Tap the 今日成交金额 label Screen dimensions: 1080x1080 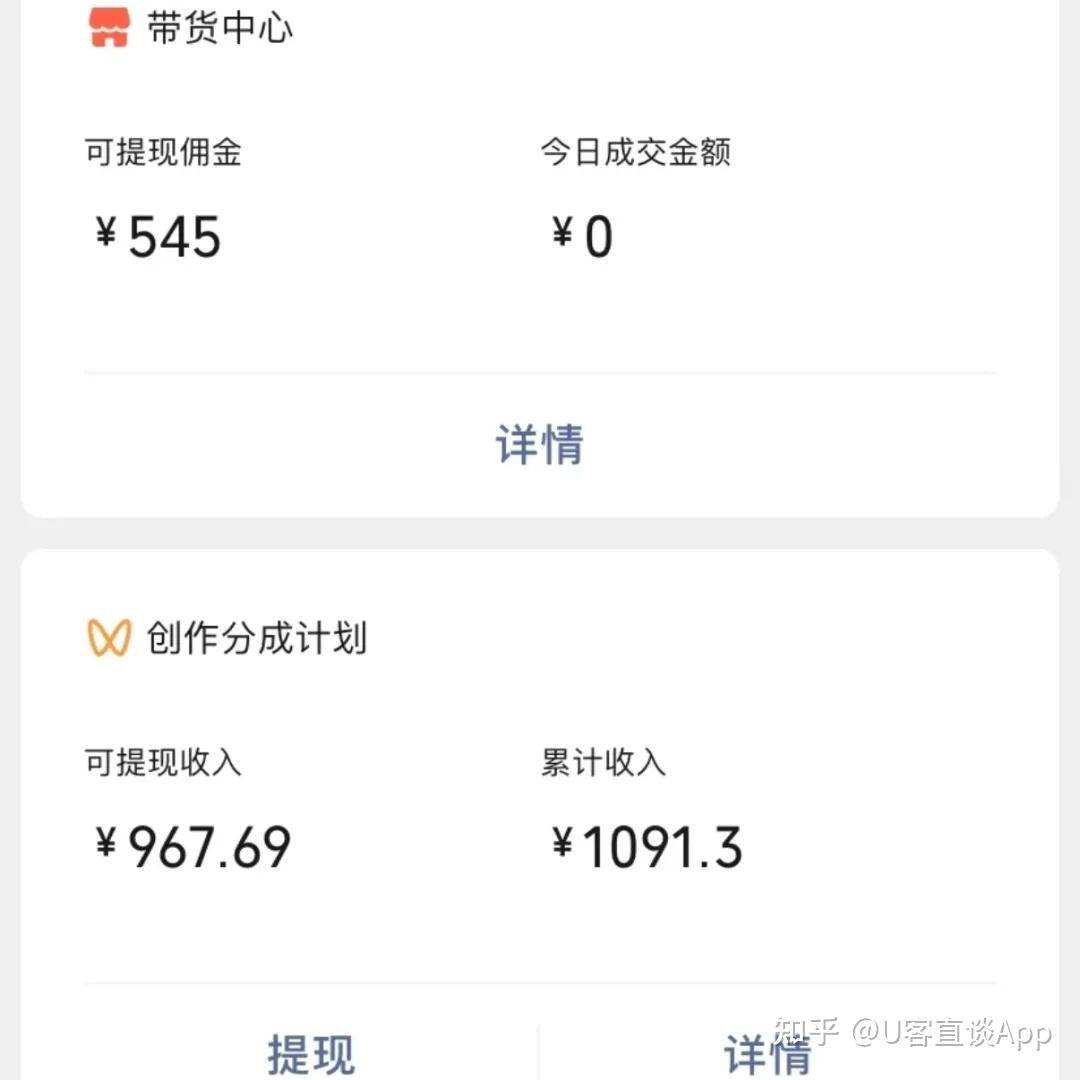pyautogui.click(x=636, y=152)
